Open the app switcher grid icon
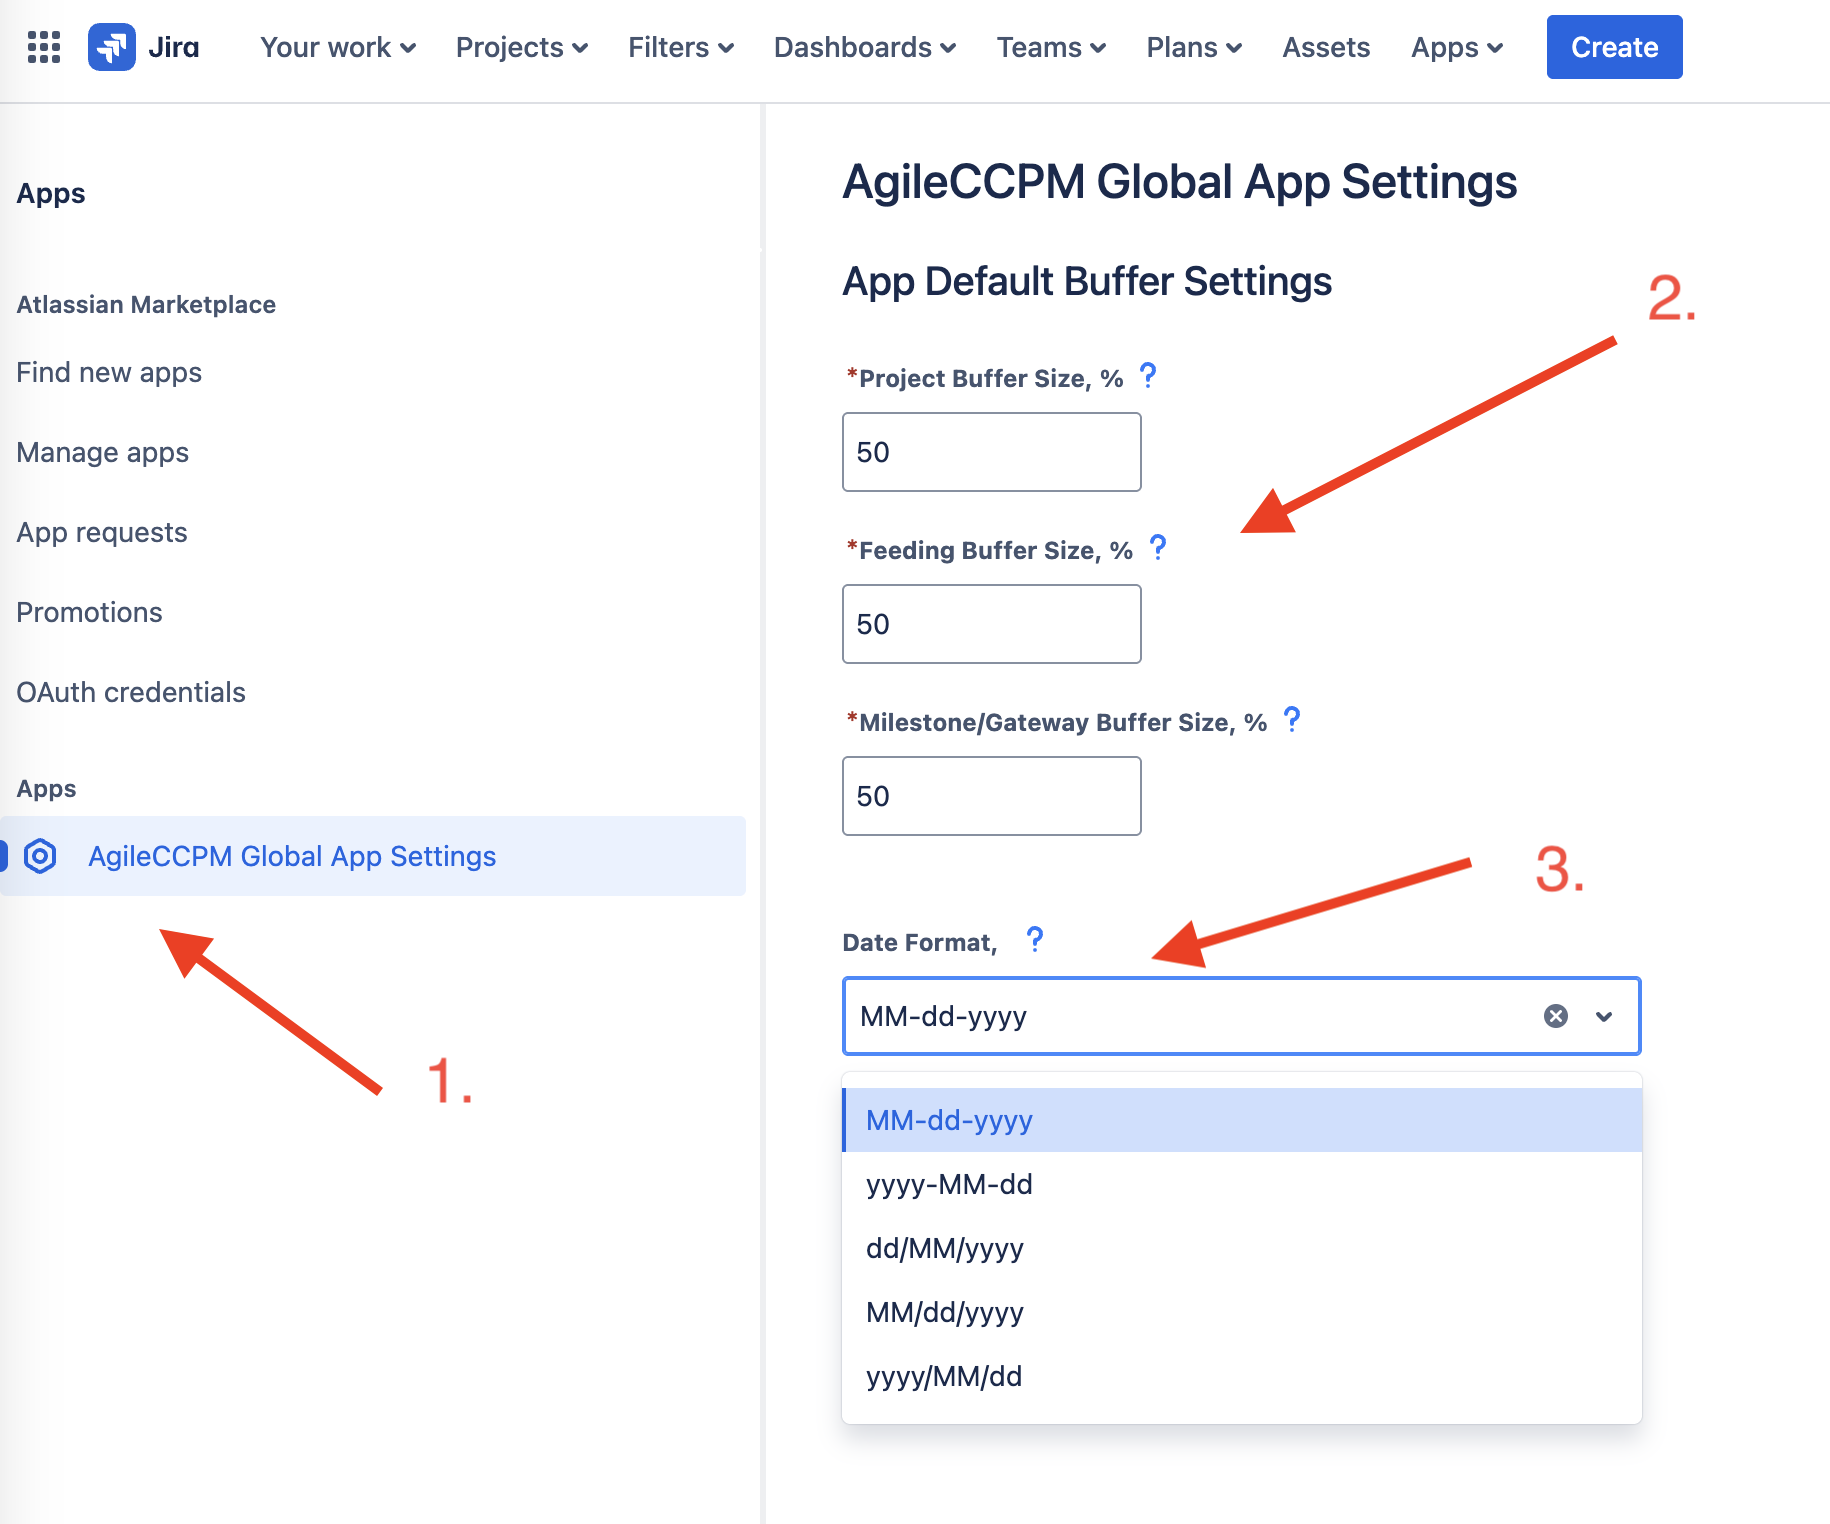The width and height of the screenshot is (1830, 1524). tap(44, 47)
